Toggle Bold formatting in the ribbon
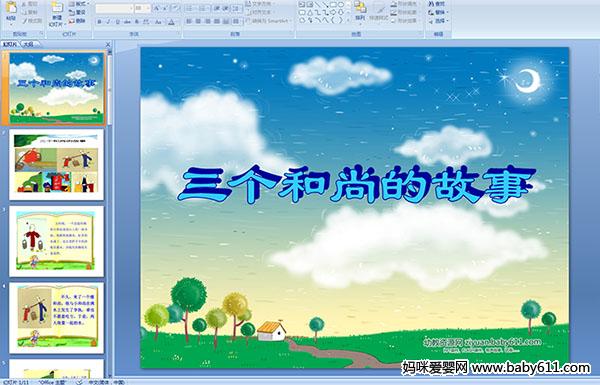Viewport: 600px width, 385px height. 99,22
